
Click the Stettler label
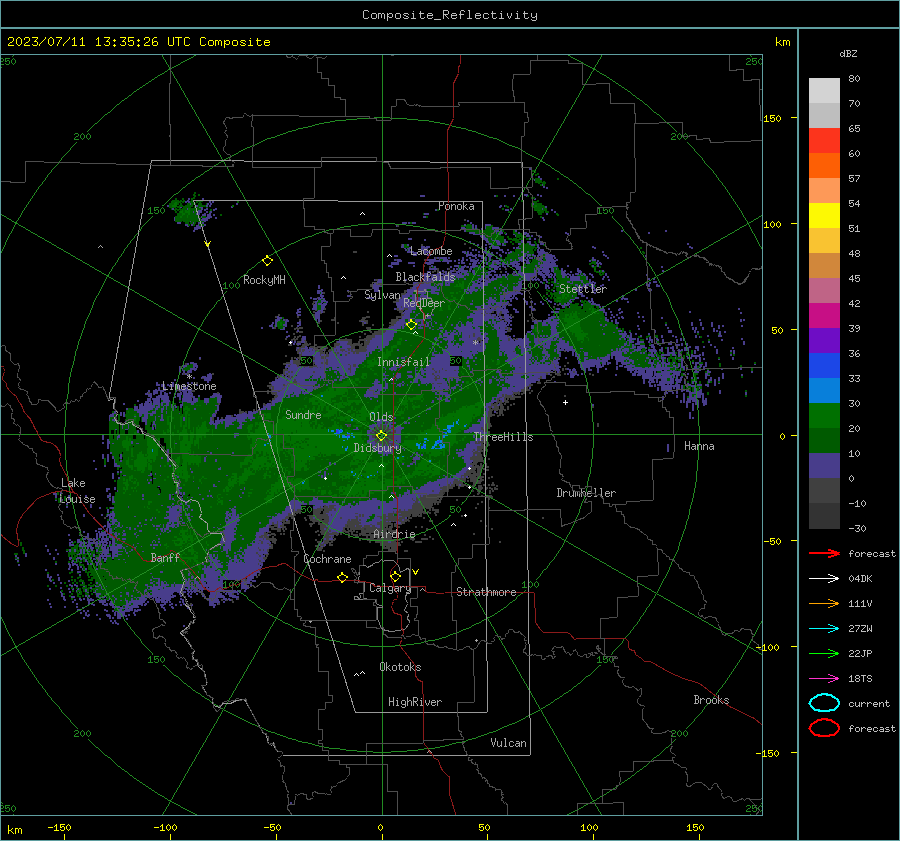click(583, 289)
